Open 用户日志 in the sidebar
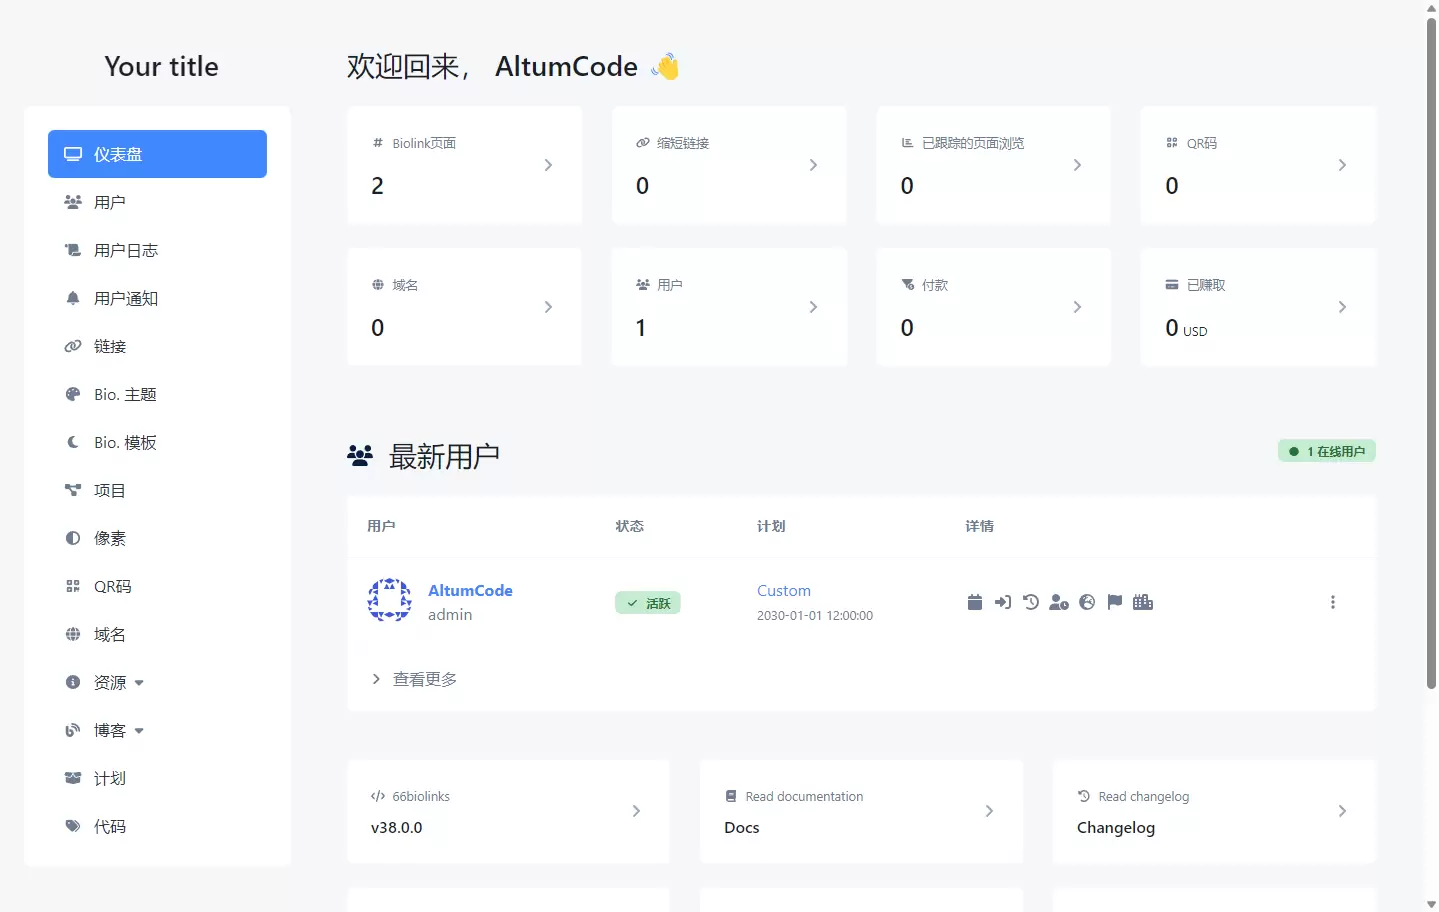Image resolution: width=1439 pixels, height=912 pixels. [157, 250]
